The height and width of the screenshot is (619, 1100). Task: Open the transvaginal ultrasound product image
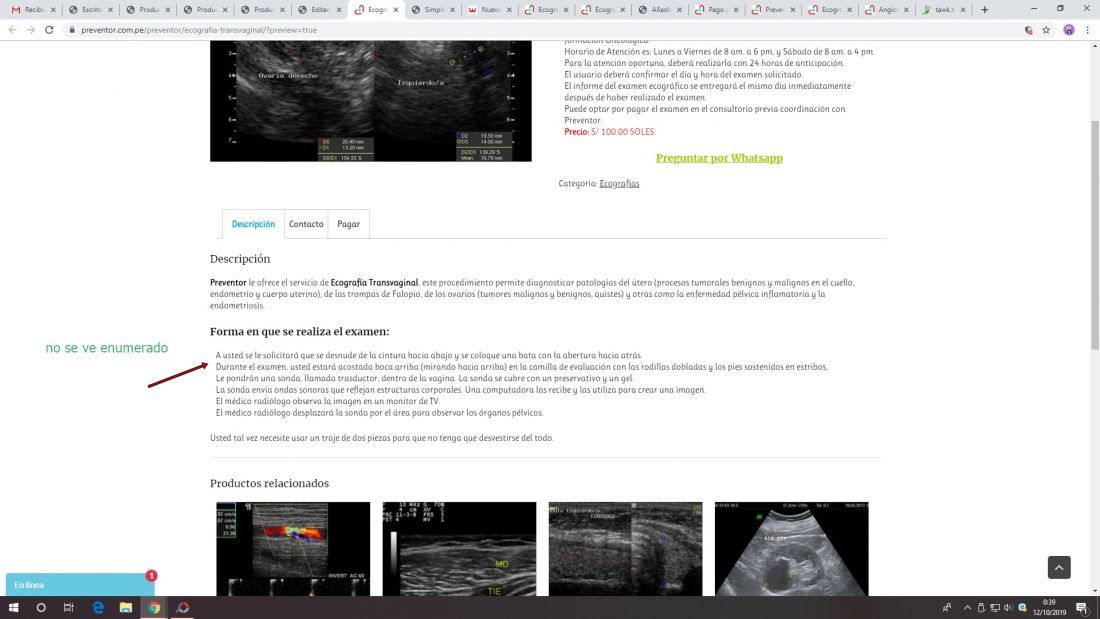click(x=370, y=101)
